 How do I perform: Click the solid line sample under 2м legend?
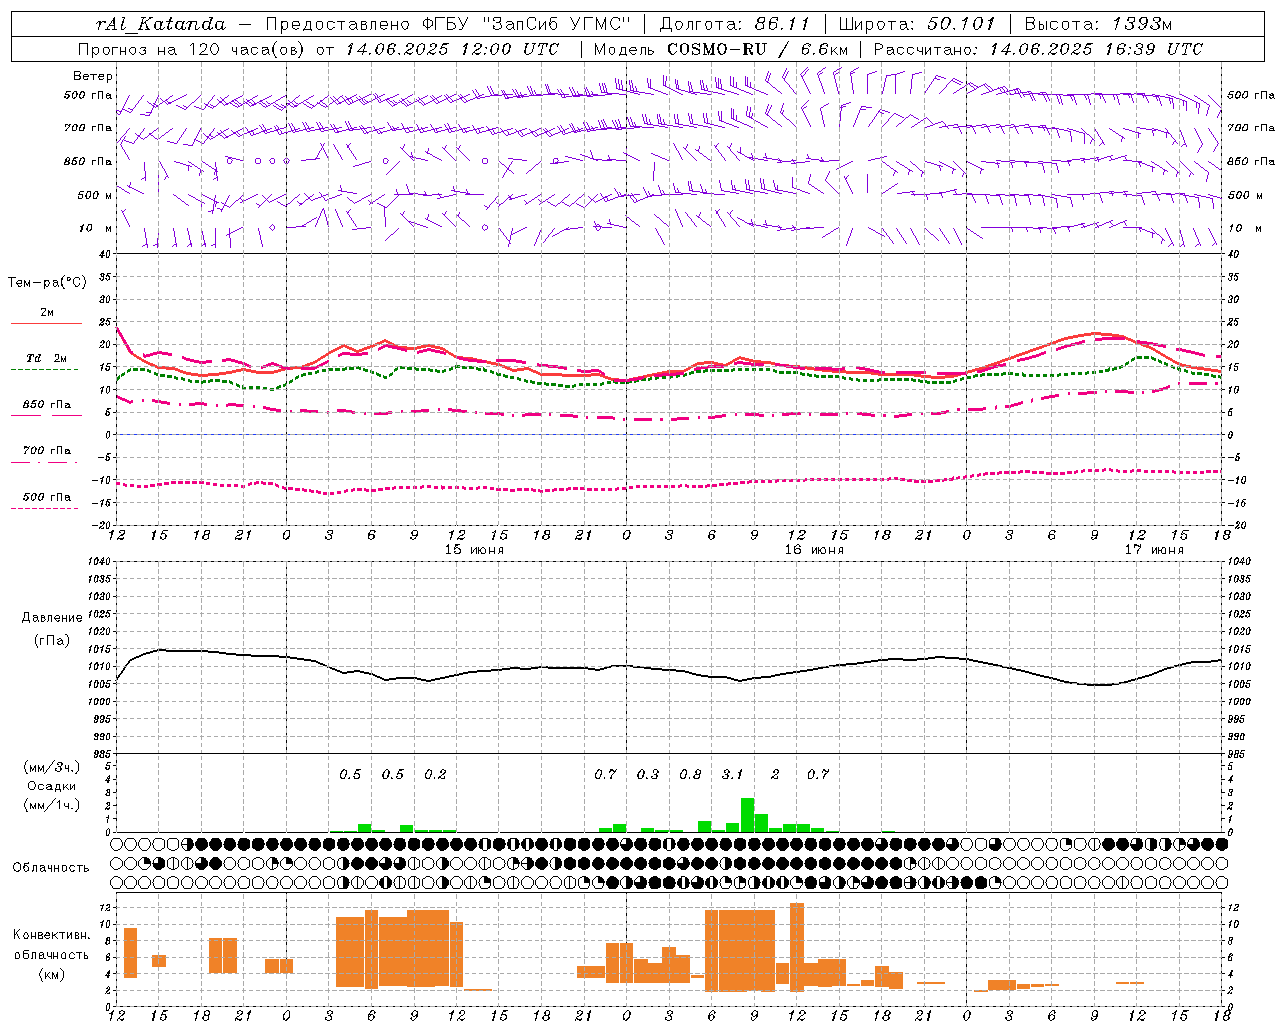pos(46,323)
